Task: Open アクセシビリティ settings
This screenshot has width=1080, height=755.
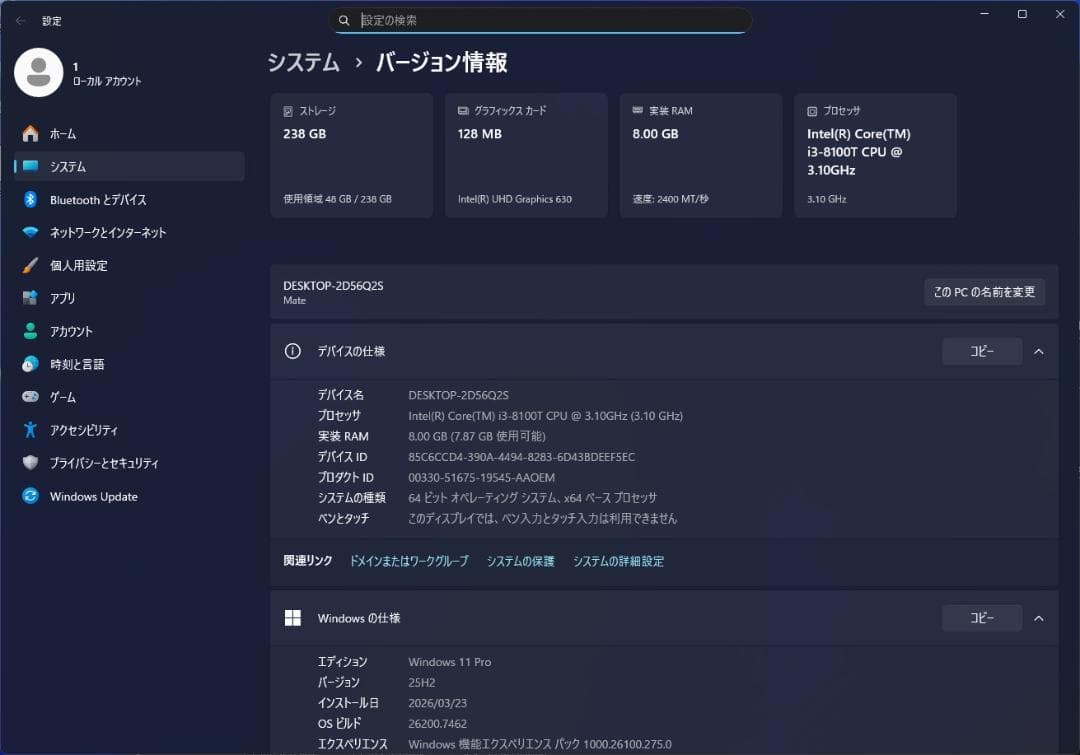Action: 129,430
